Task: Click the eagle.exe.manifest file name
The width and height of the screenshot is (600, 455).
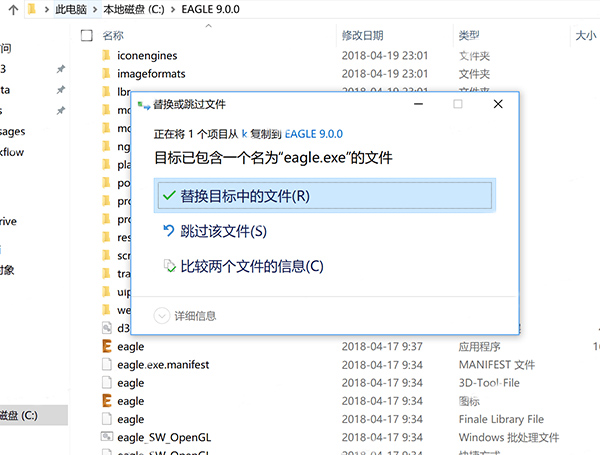Action: pyautogui.click(x=163, y=365)
